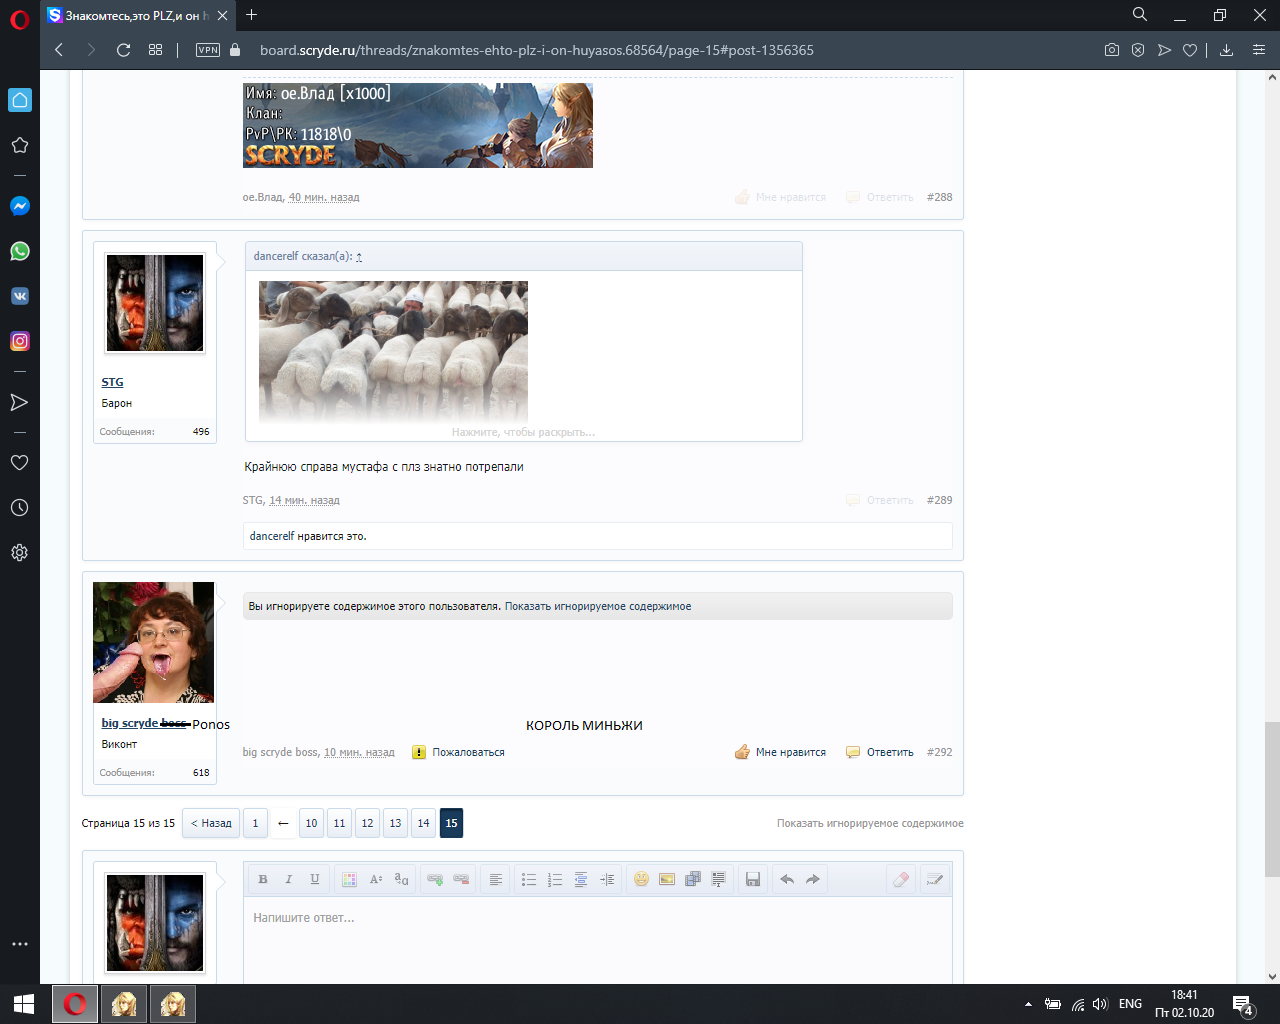Click Показать игнорируемое содержимое to reveal hidden posts
This screenshot has width=1280, height=1024.
(x=870, y=823)
